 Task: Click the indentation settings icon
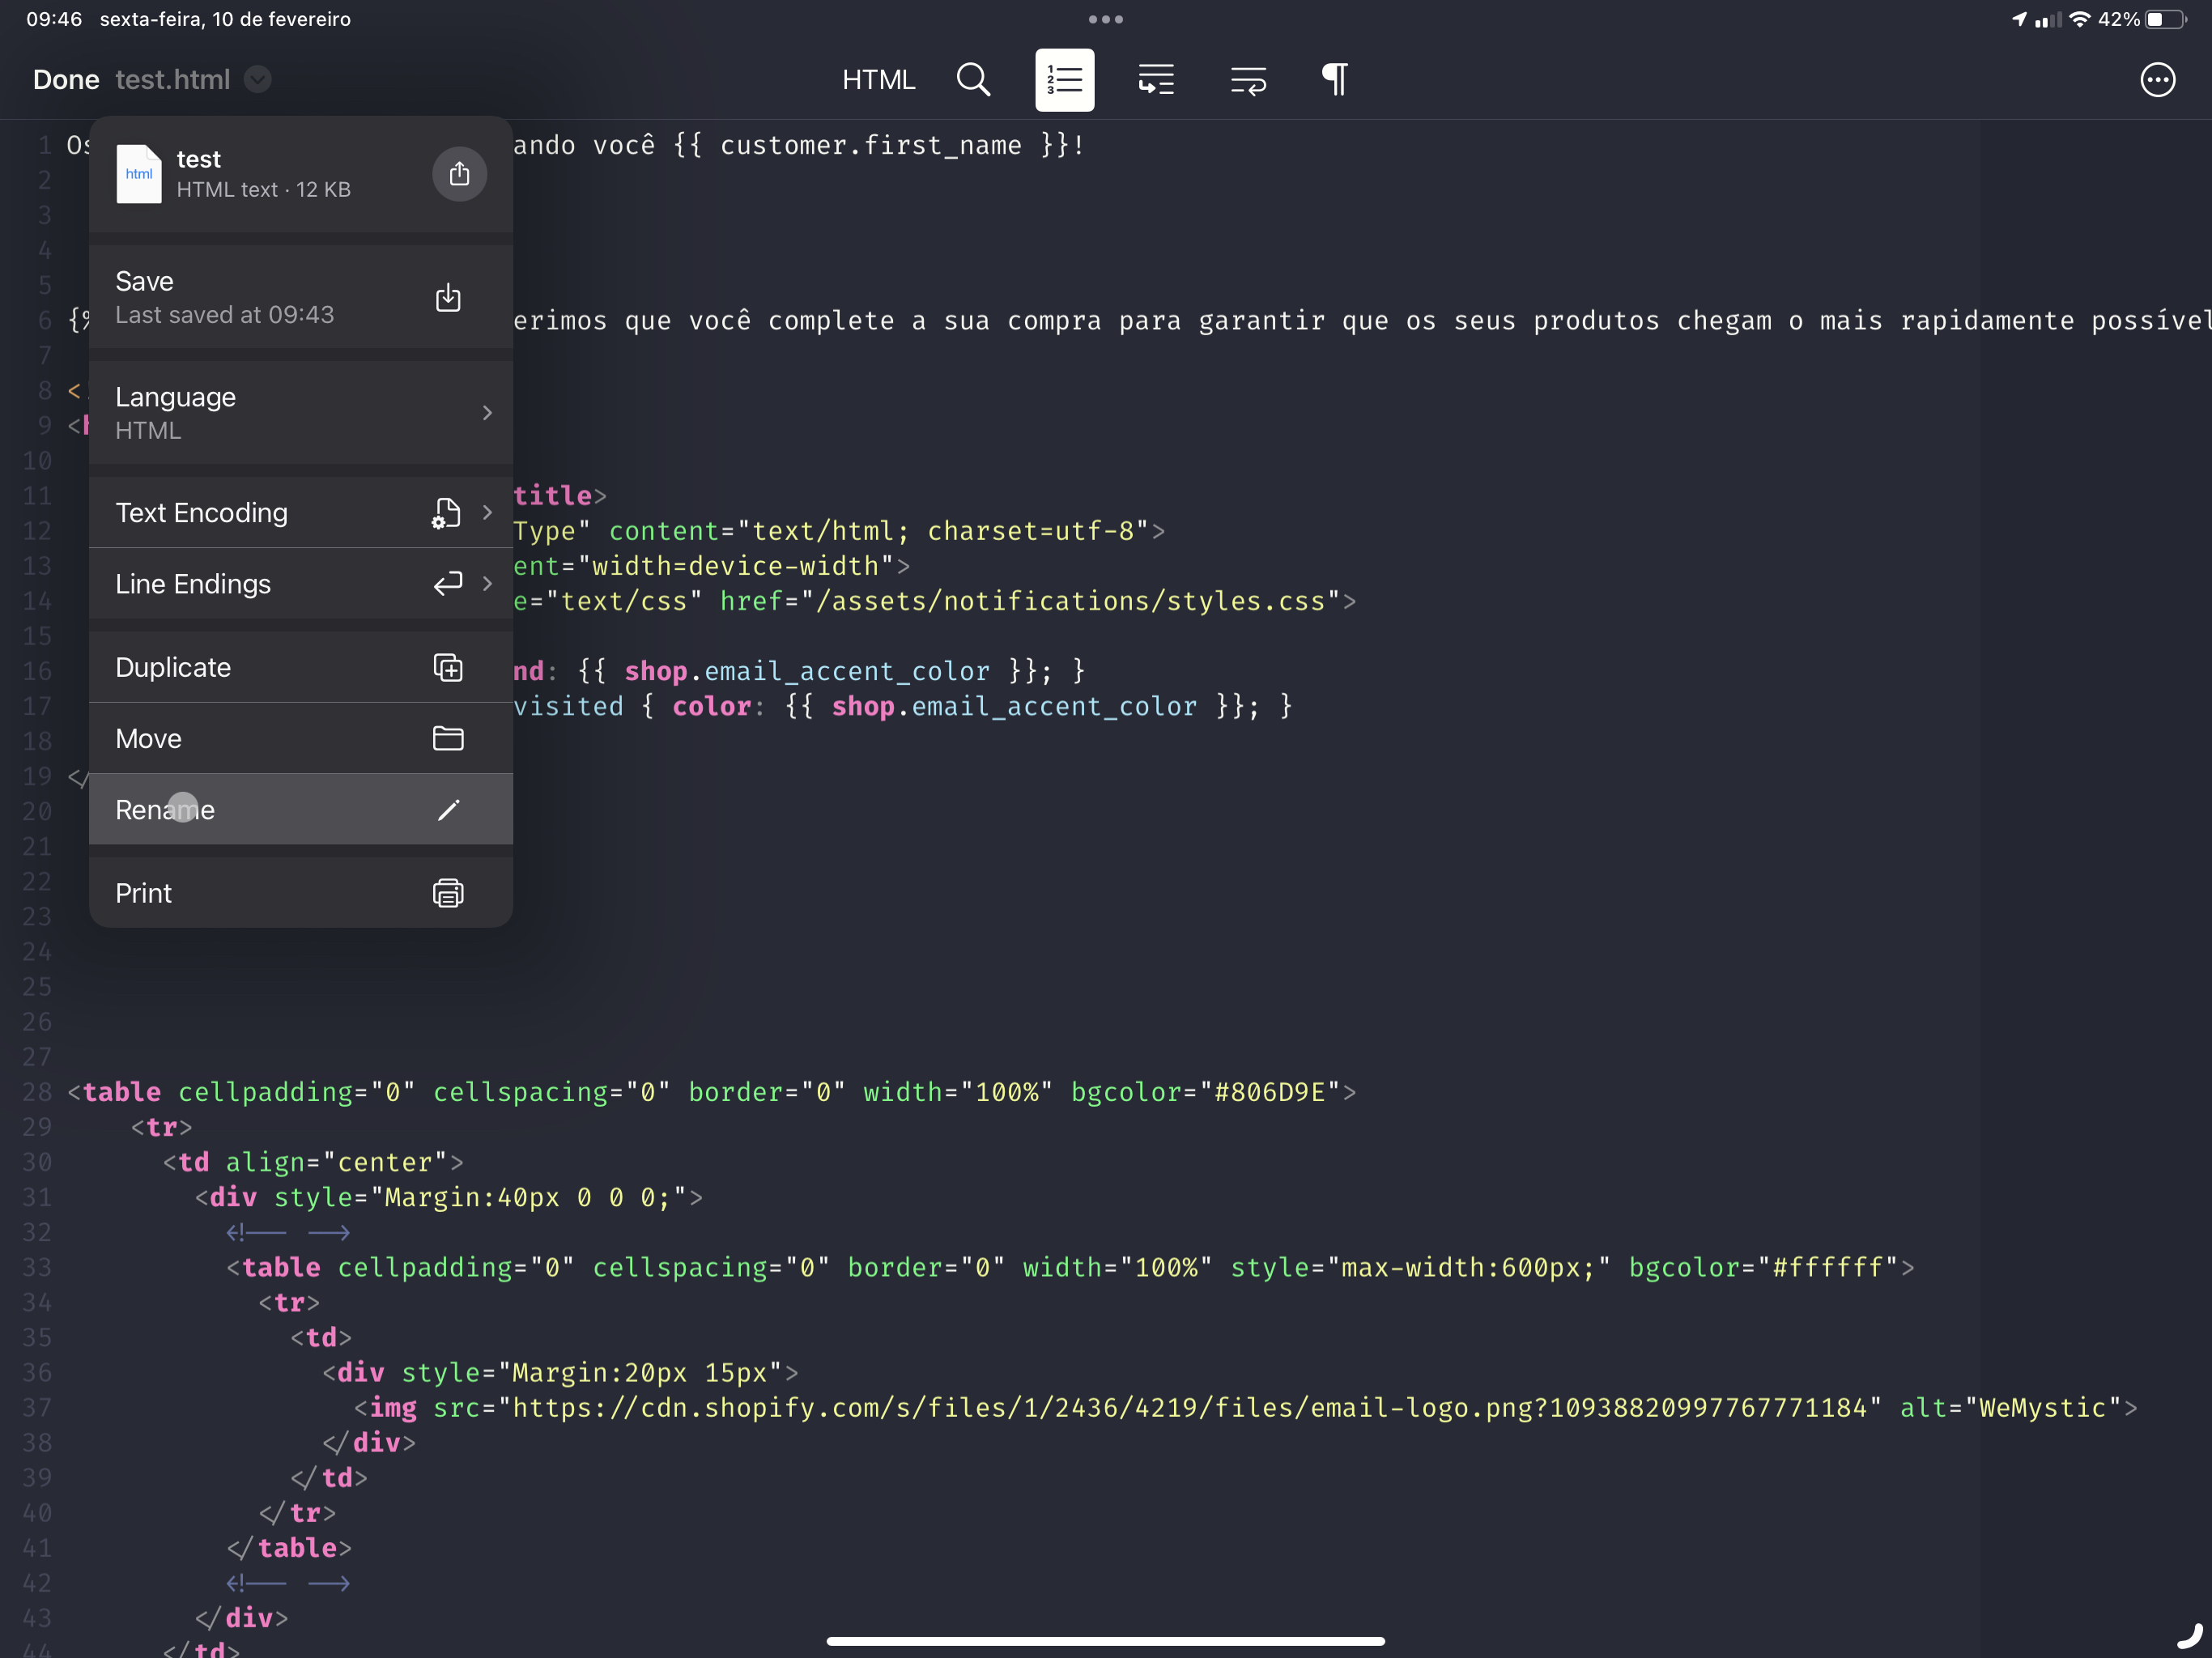coord(1156,80)
